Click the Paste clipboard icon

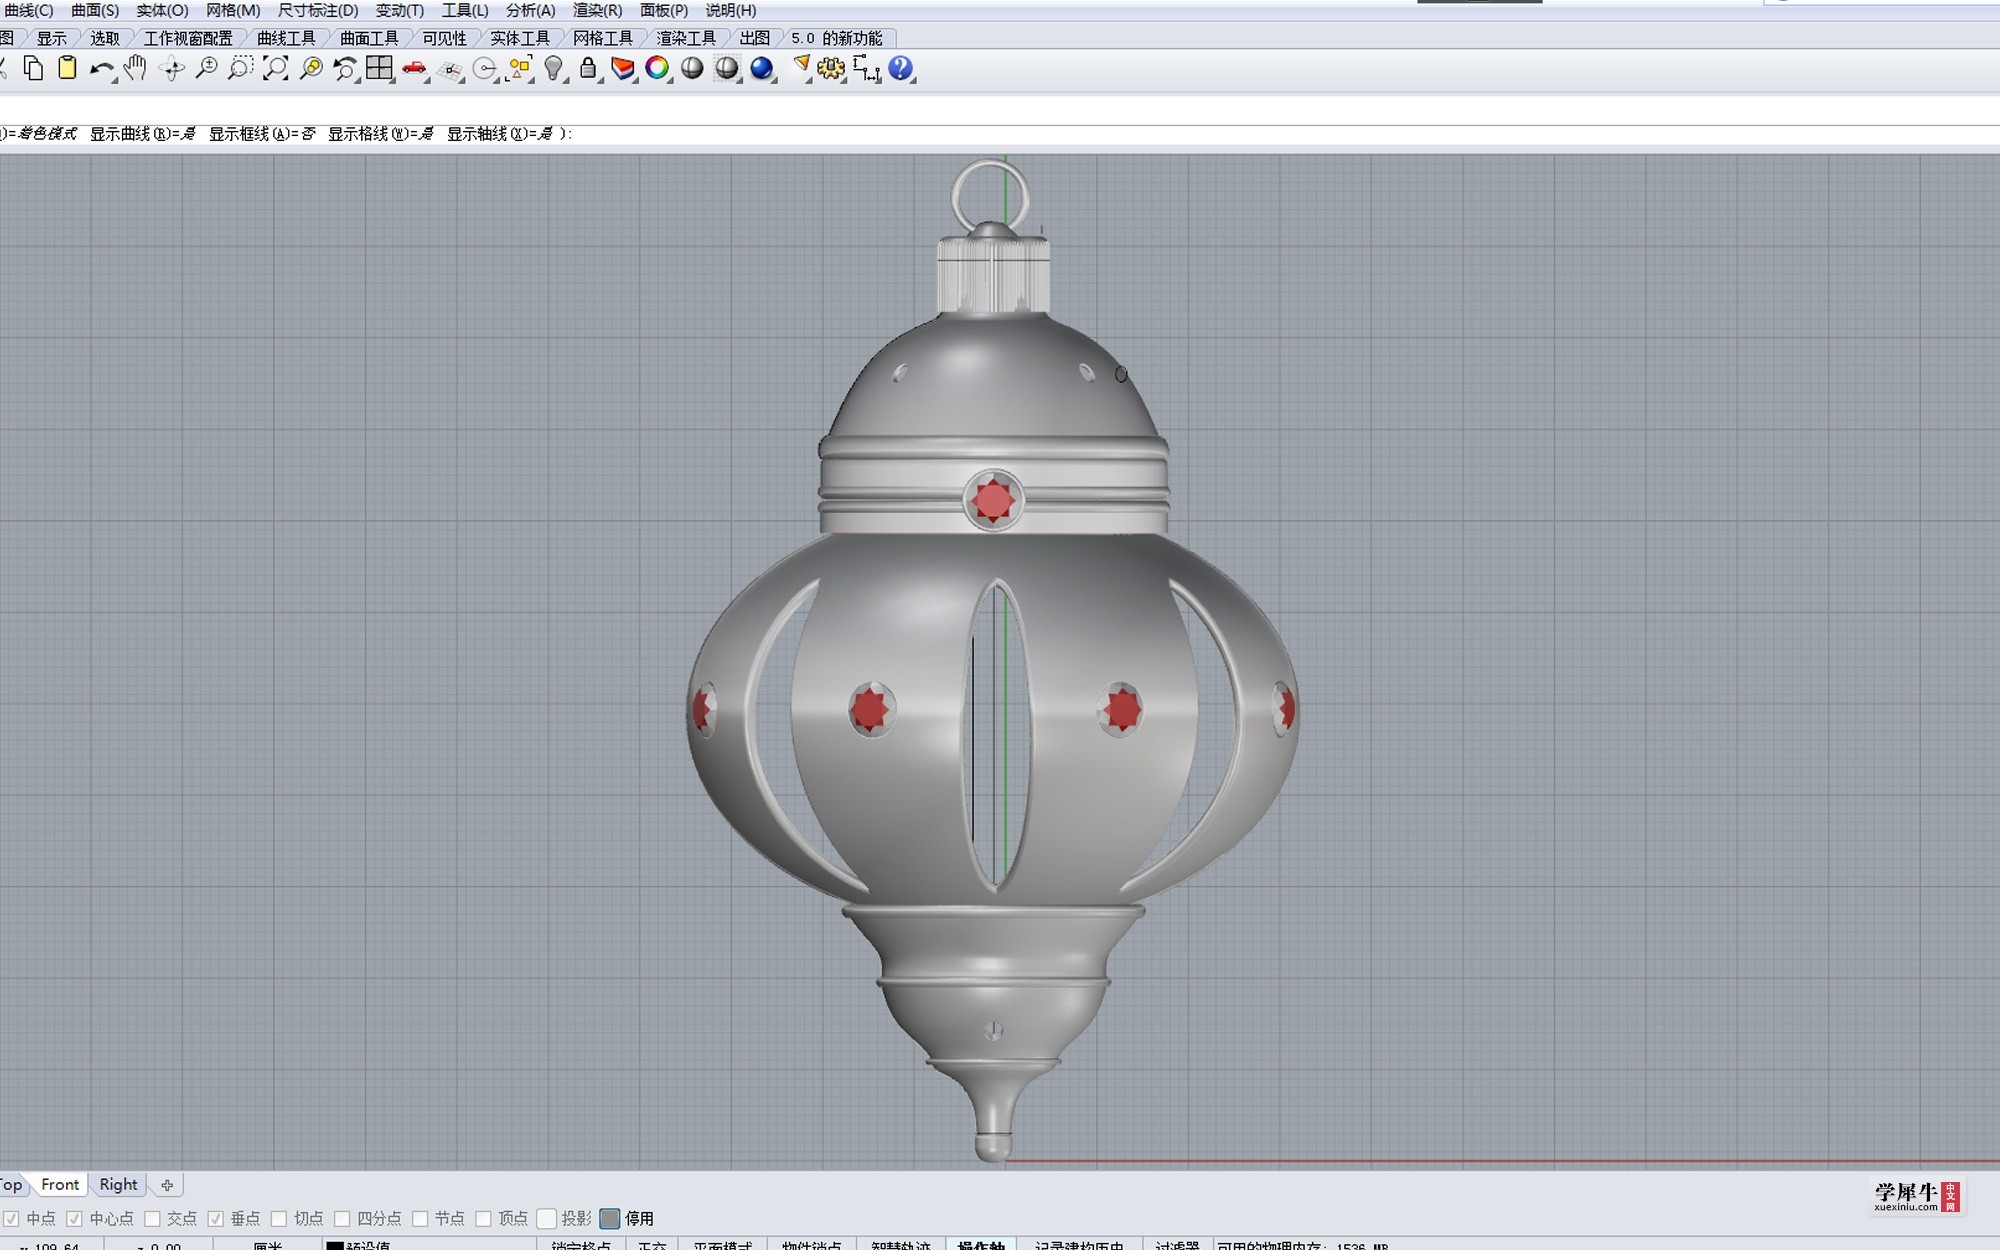(67, 68)
